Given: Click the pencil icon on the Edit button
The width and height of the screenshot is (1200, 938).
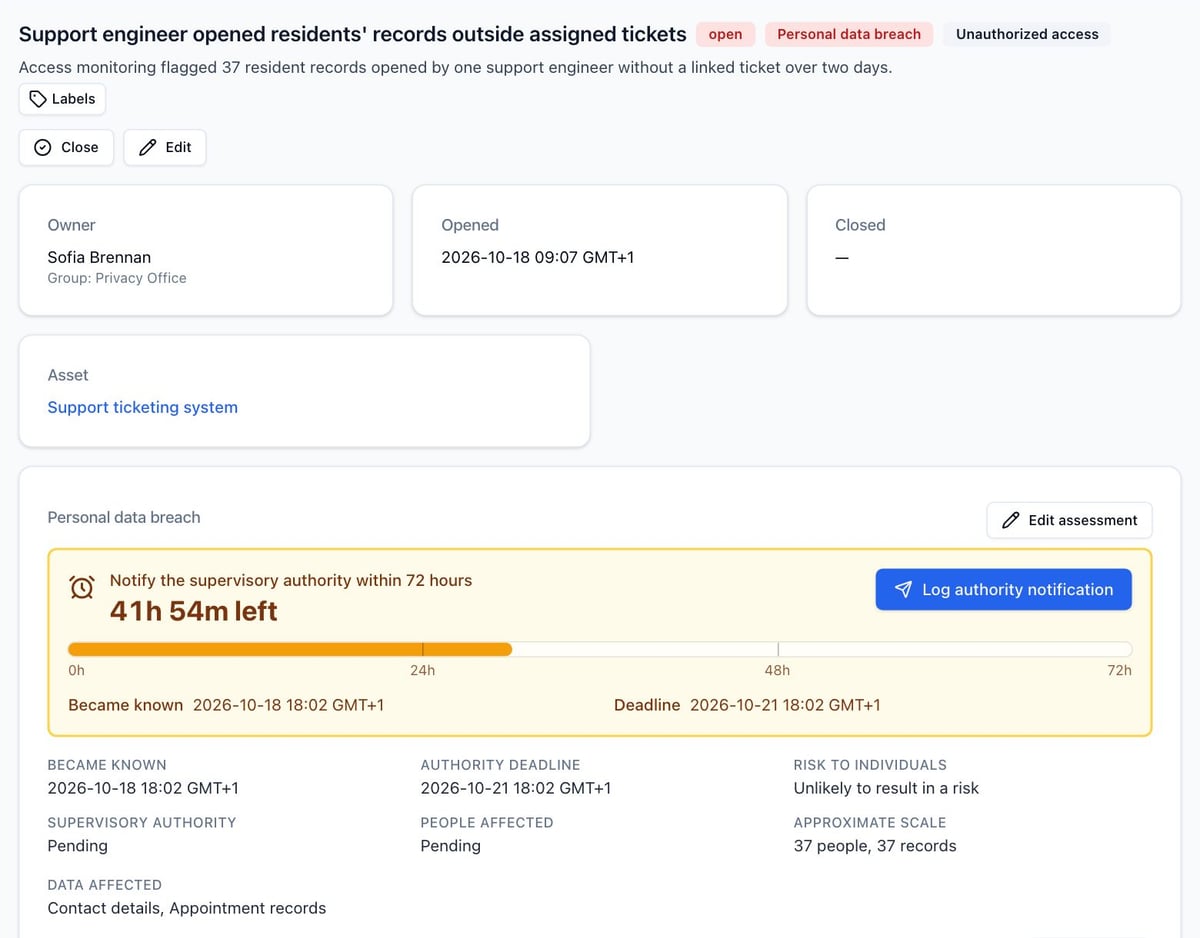Looking at the screenshot, I should [x=148, y=147].
